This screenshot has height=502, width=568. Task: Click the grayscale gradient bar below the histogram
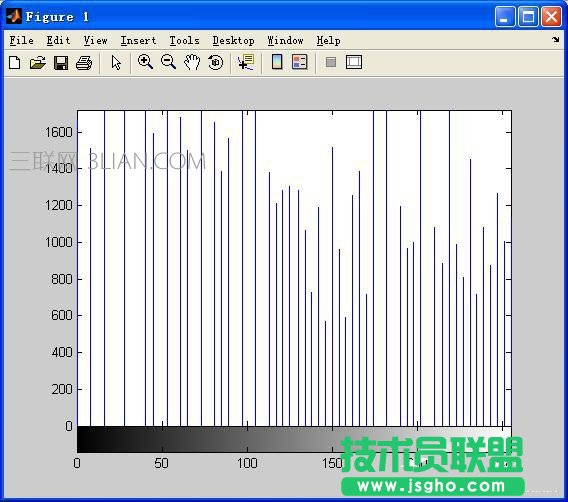click(294, 439)
